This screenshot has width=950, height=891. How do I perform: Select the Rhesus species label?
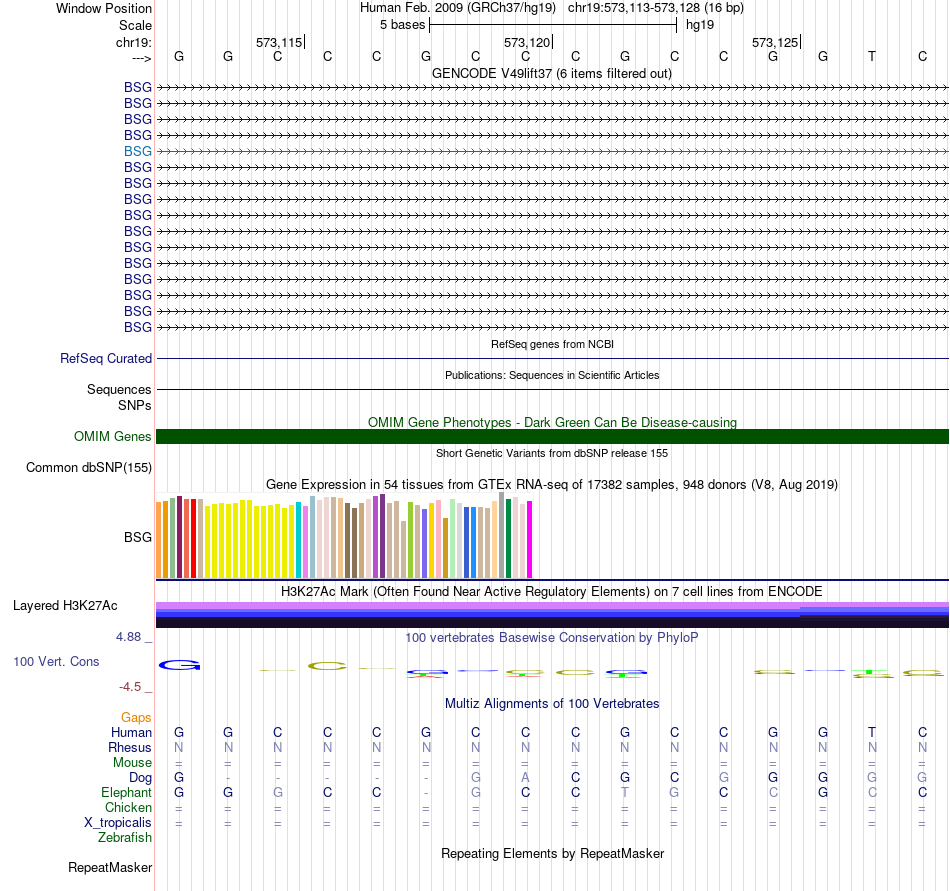[130, 747]
